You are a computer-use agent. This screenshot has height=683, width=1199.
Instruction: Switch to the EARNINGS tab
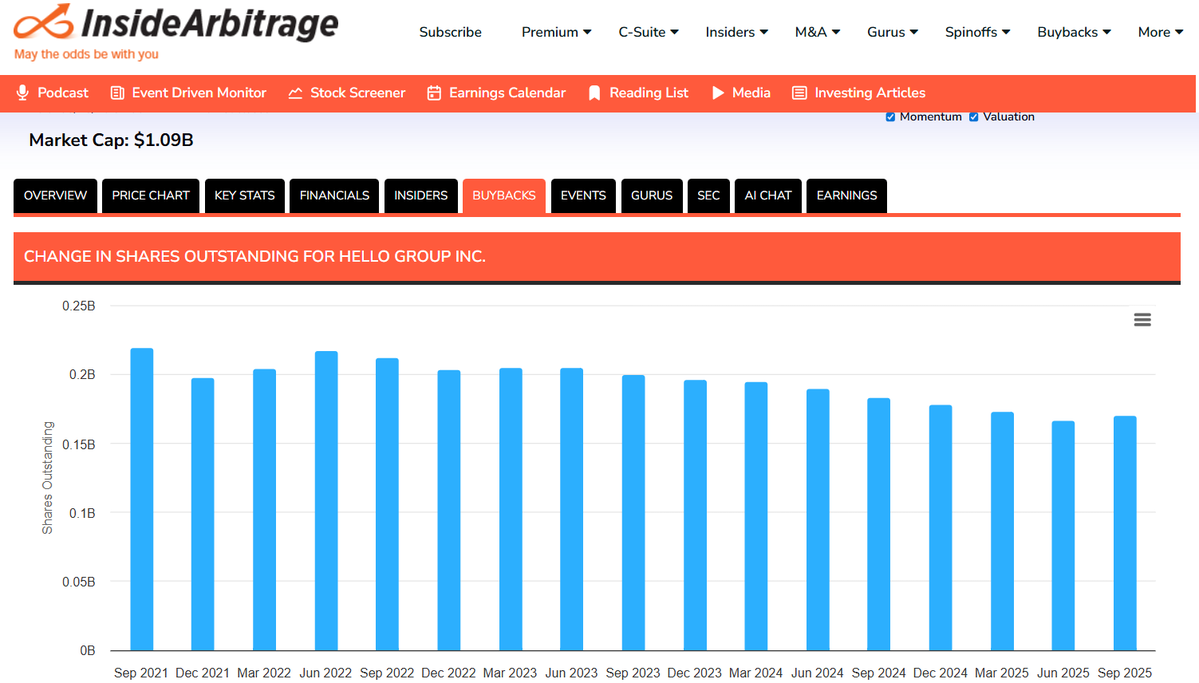click(x=846, y=196)
